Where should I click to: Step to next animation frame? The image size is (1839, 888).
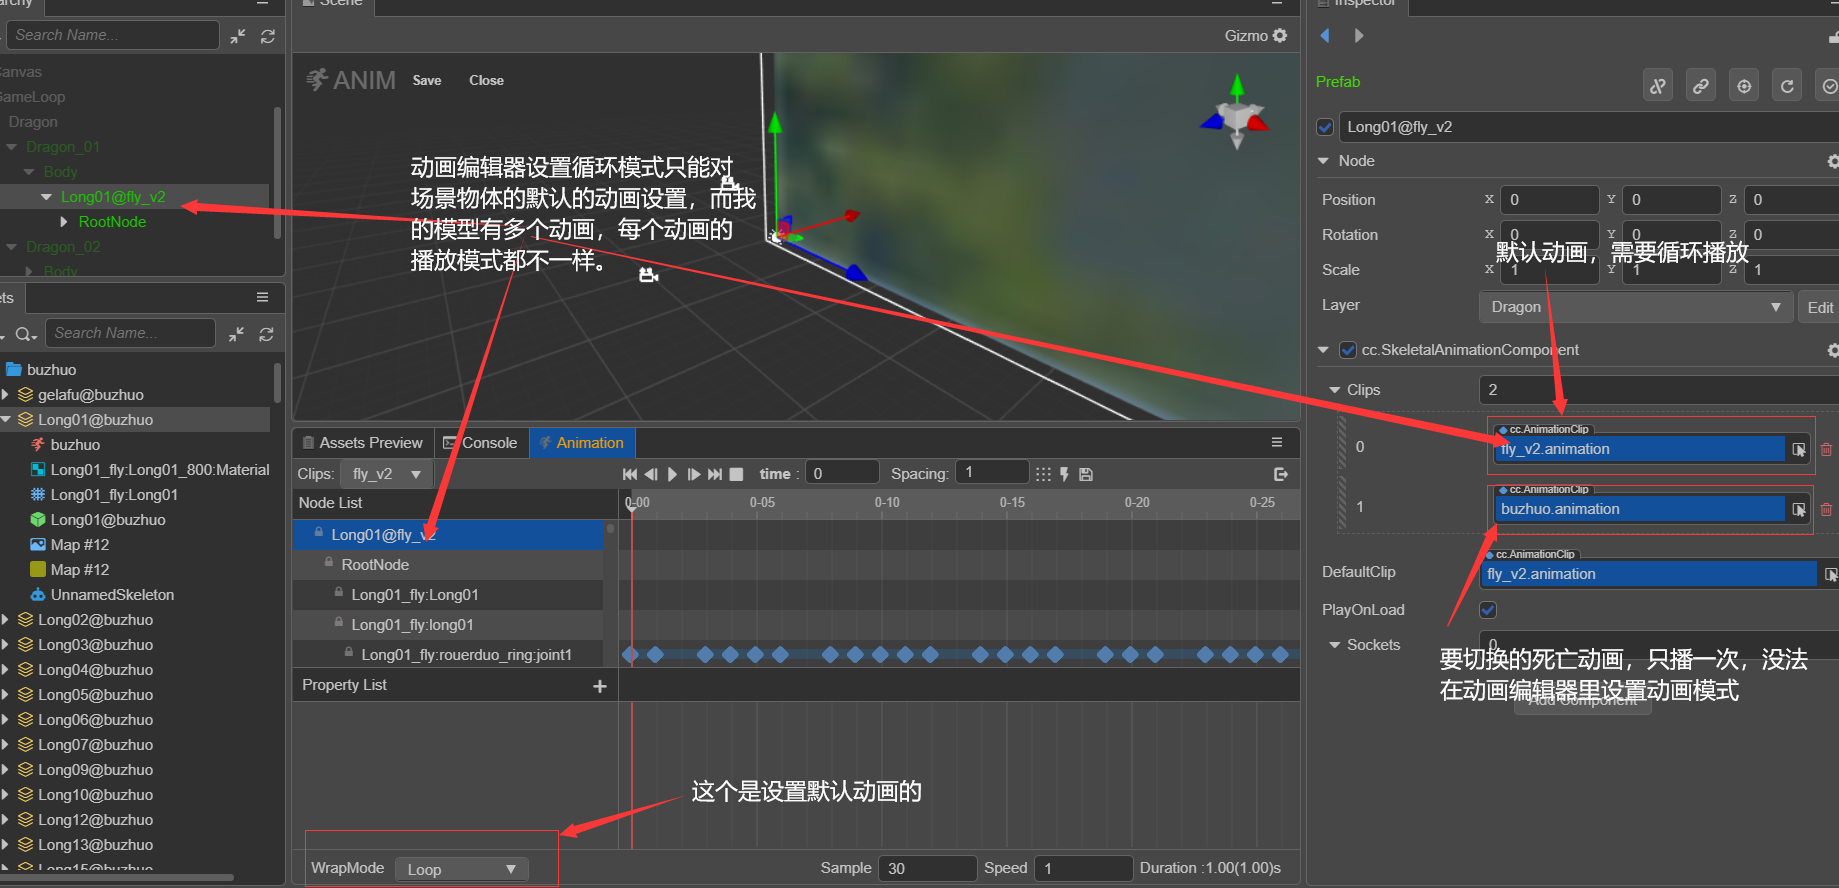(x=694, y=474)
